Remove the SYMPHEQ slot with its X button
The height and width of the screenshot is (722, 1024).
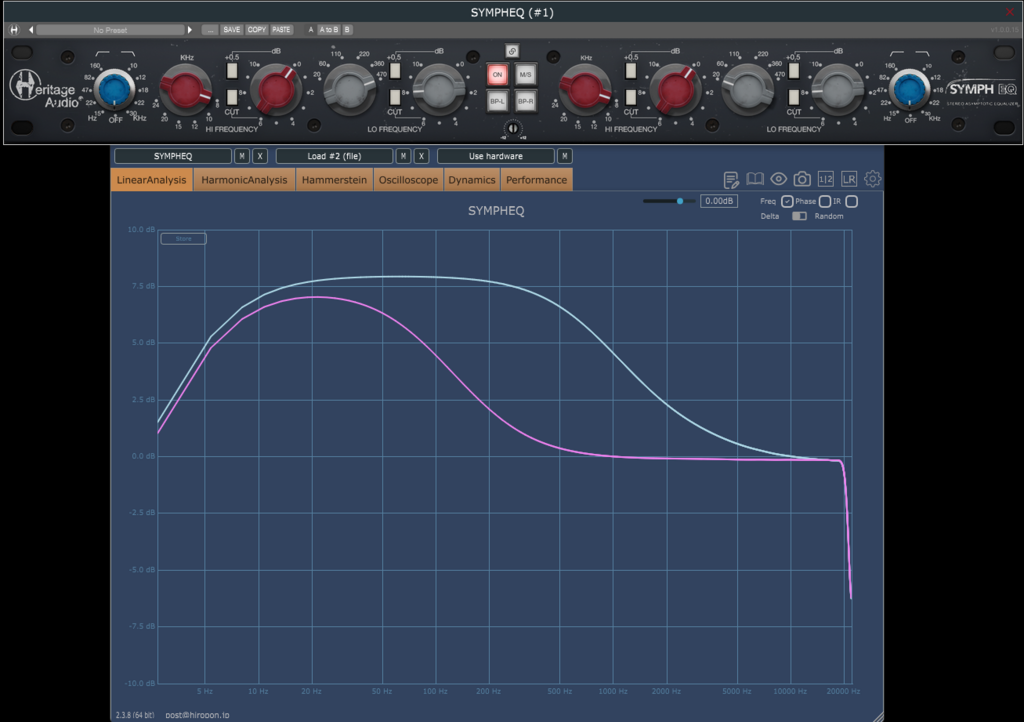(x=260, y=156)
